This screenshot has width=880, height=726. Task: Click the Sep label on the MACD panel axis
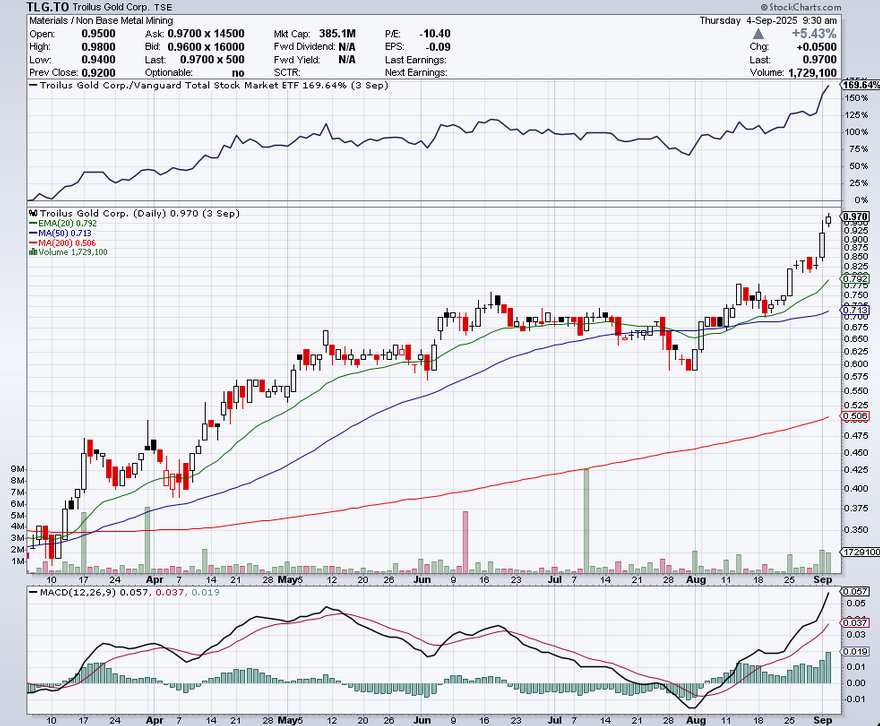click(x=823, y=720)
